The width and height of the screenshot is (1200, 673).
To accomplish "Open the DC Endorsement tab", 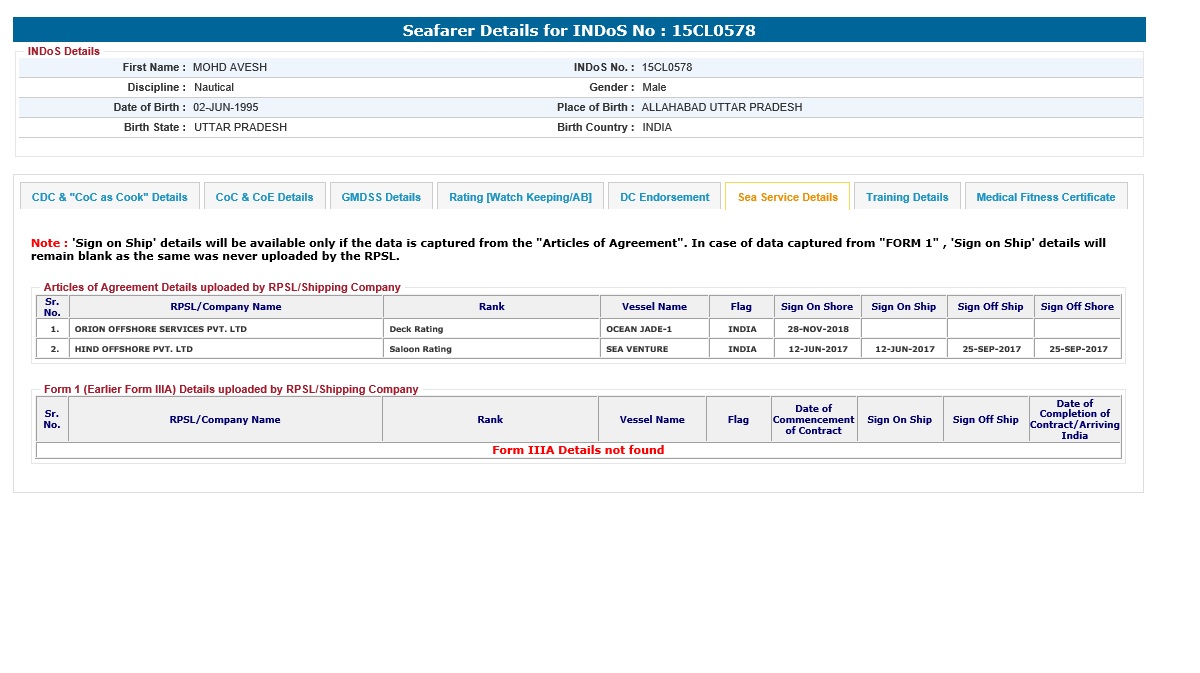I will pos(664,197).
